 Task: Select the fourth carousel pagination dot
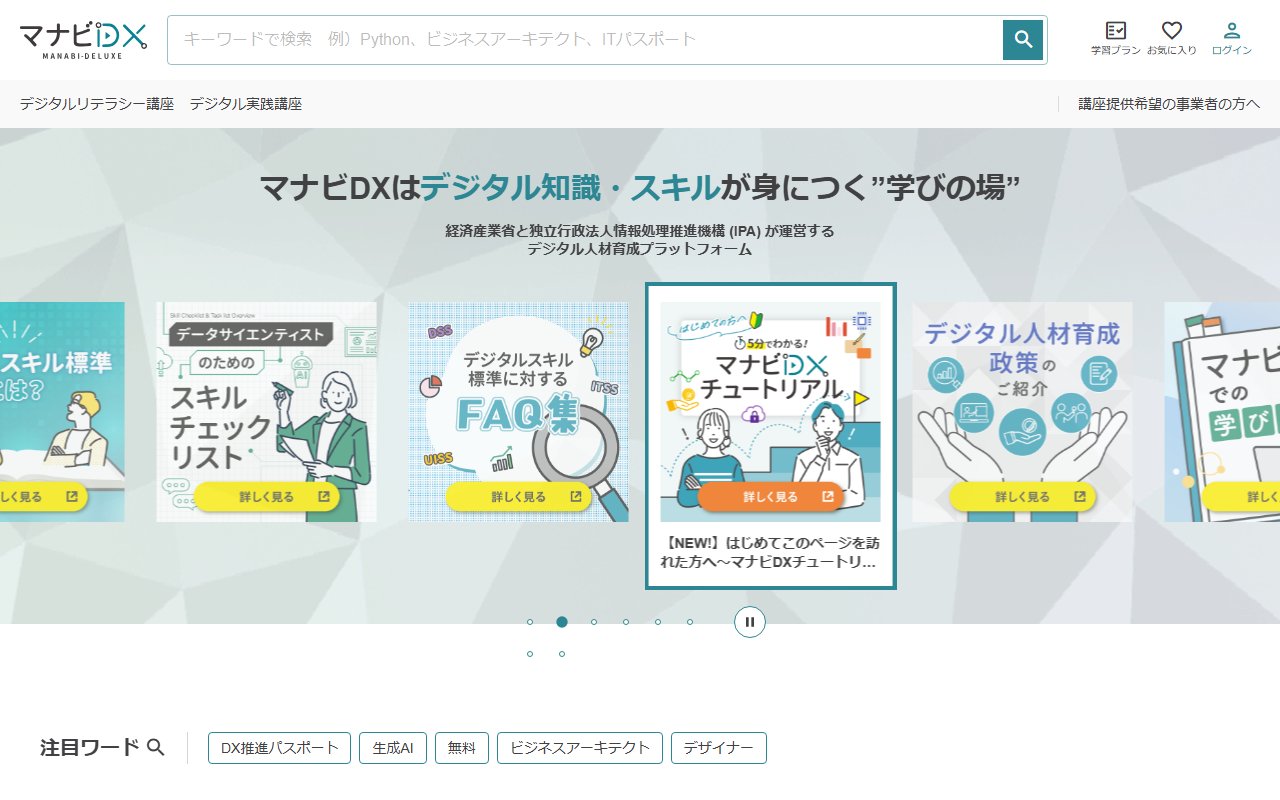[x=626, y=622]
